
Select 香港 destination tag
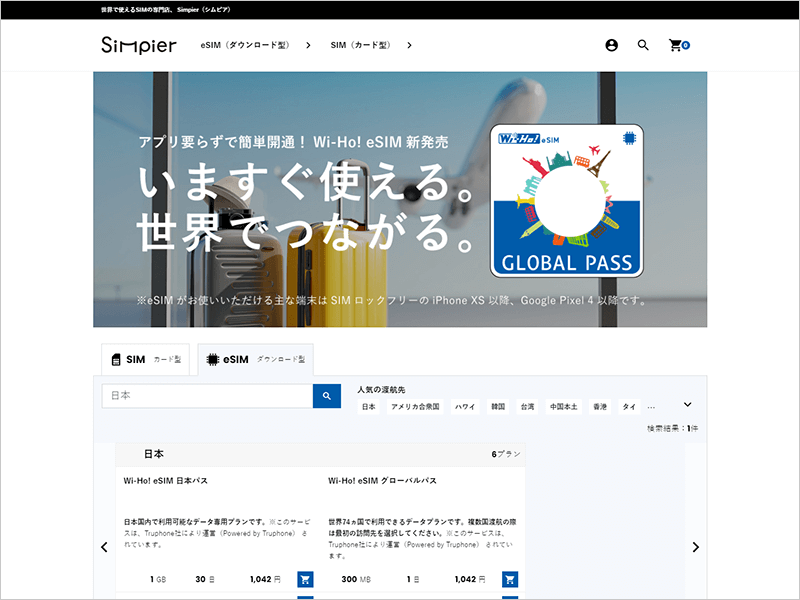(x=600, y=407)
